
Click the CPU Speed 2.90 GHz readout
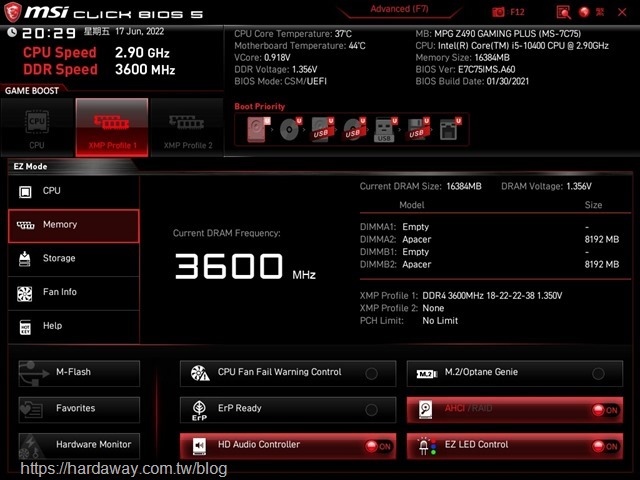pos(96,53)
